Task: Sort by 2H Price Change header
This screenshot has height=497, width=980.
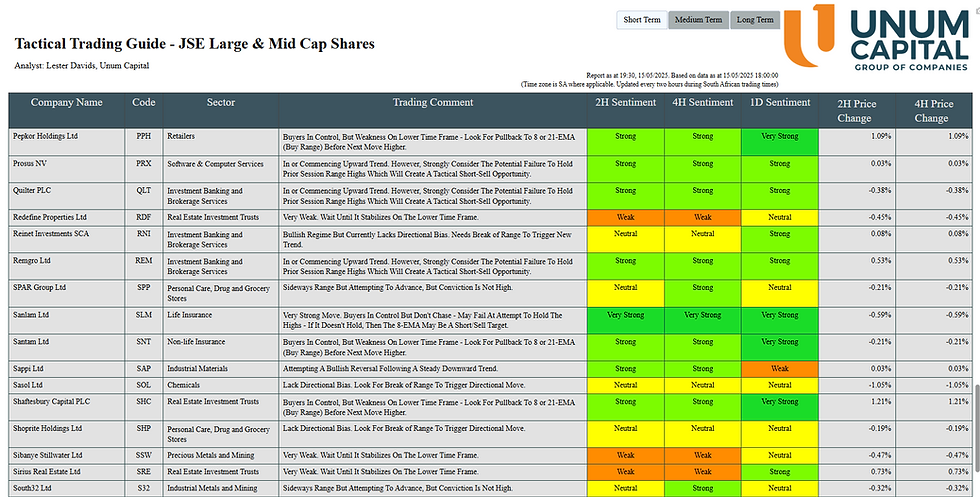Action: coord(857,111)
